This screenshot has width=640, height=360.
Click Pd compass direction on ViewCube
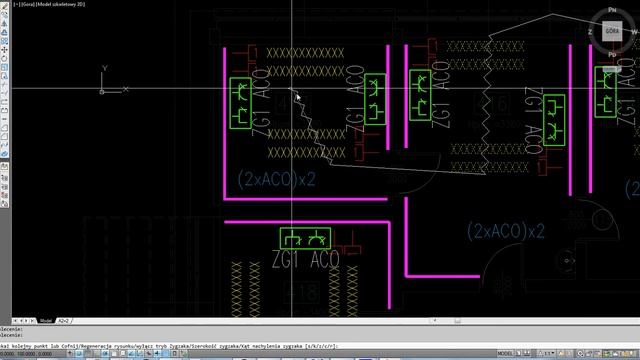(612, 55)
